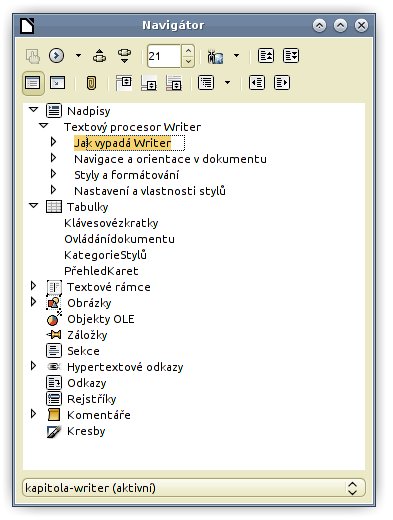The width and height of the screenshot is (393, 520).
Task: Select Nastavení a vlastnosti stylů text
Action: click(x=150, y=191)
